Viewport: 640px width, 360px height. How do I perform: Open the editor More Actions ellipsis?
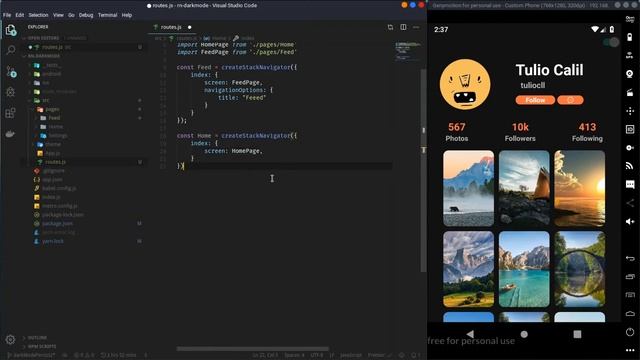[416, 27]
